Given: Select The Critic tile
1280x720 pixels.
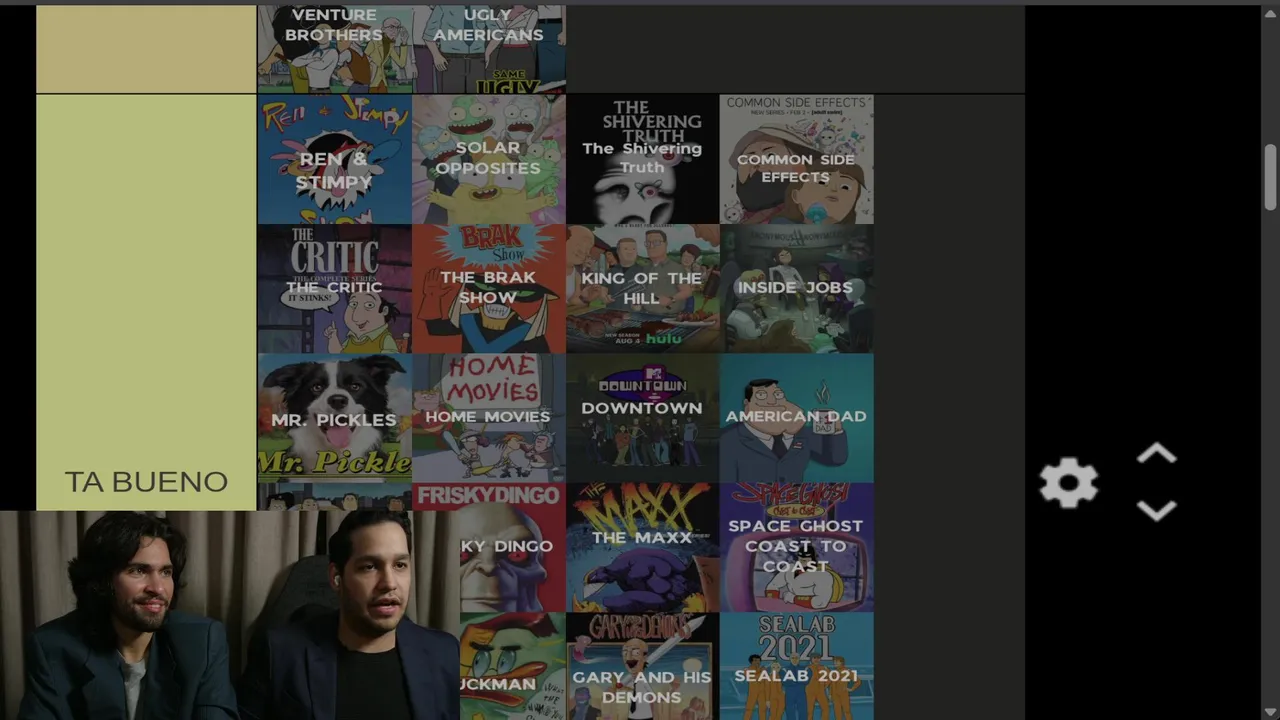Looking at the screenshot, I should 334,288.
